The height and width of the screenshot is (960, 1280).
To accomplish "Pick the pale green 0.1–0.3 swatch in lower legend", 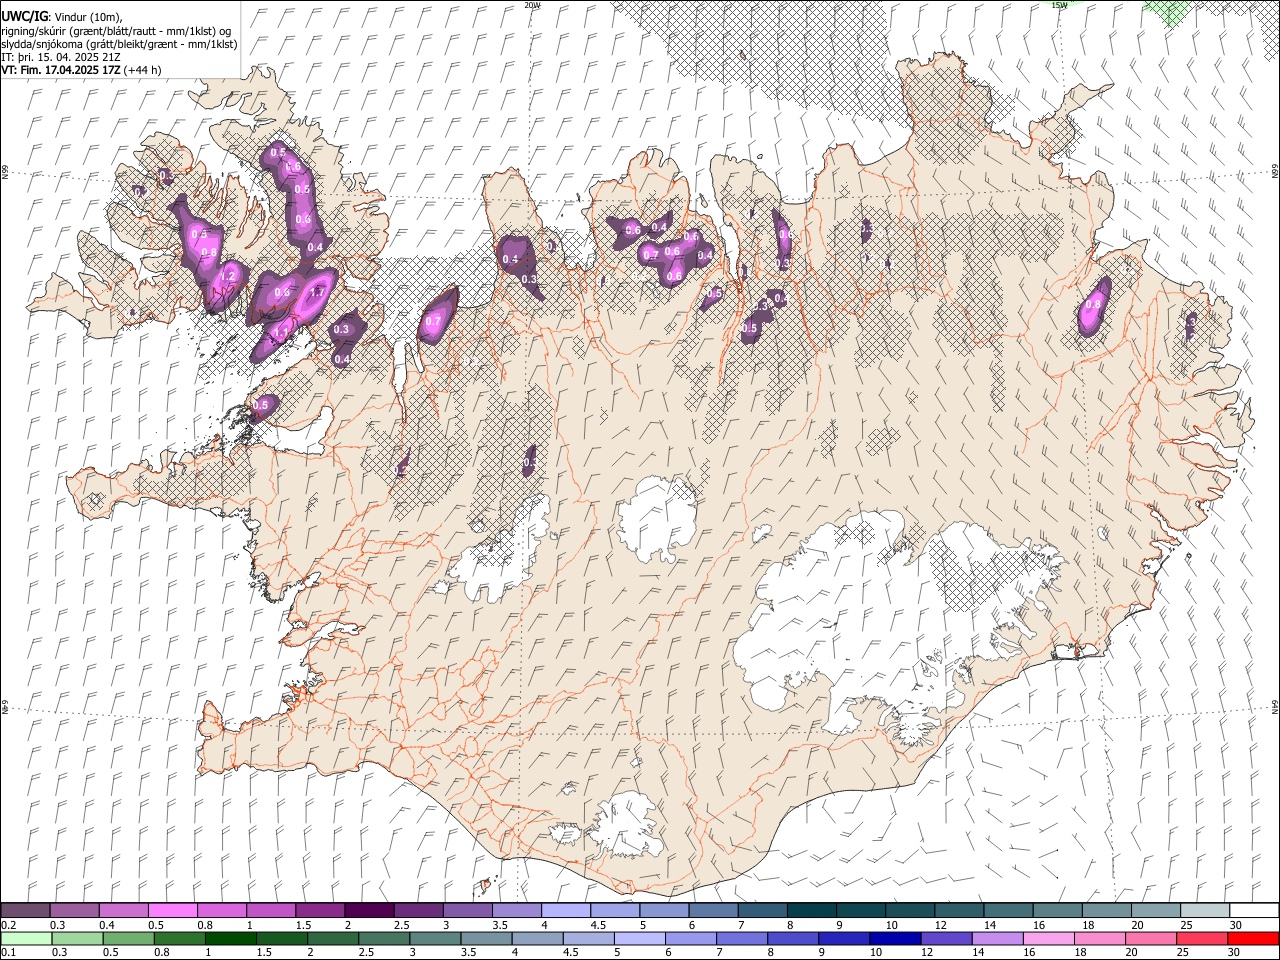I will pyautogui.click(x=26, y=938).
